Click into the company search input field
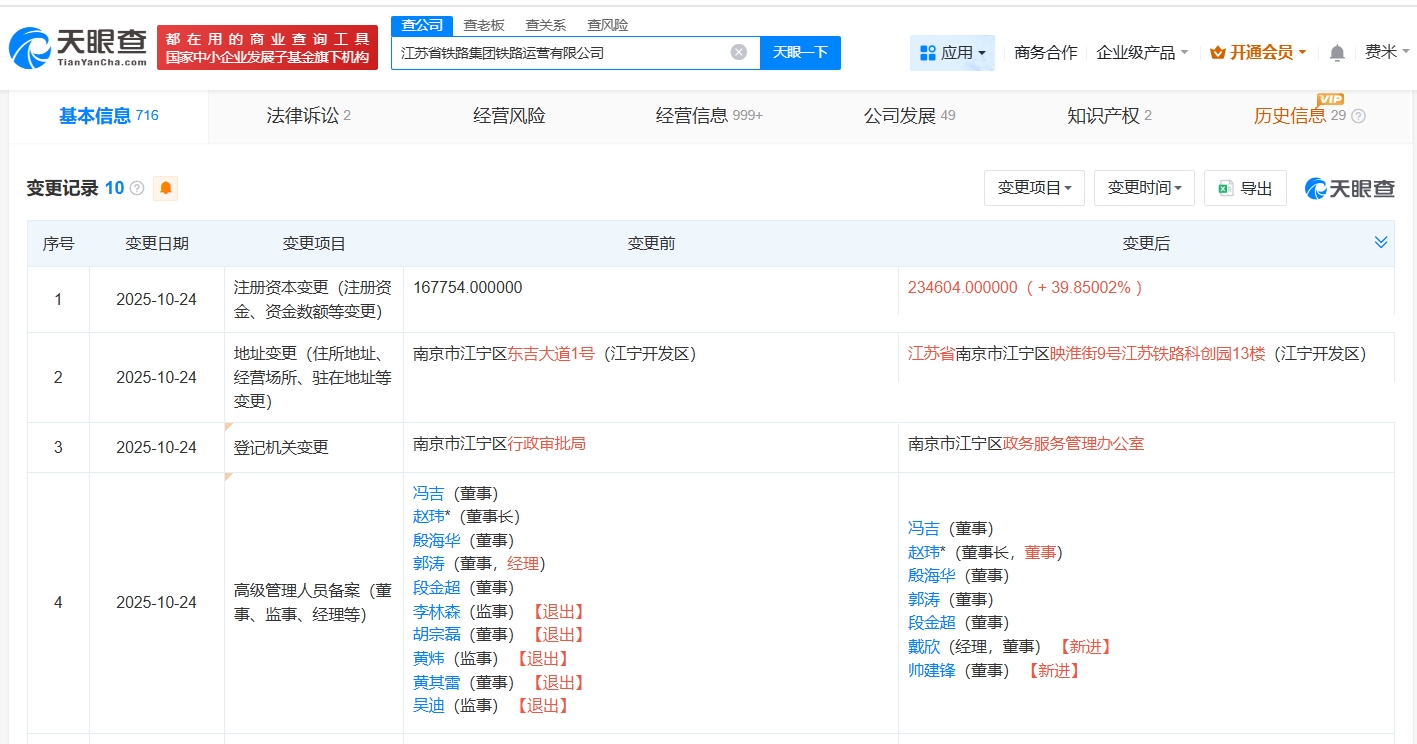1417x744 pixels. [560, 53]
